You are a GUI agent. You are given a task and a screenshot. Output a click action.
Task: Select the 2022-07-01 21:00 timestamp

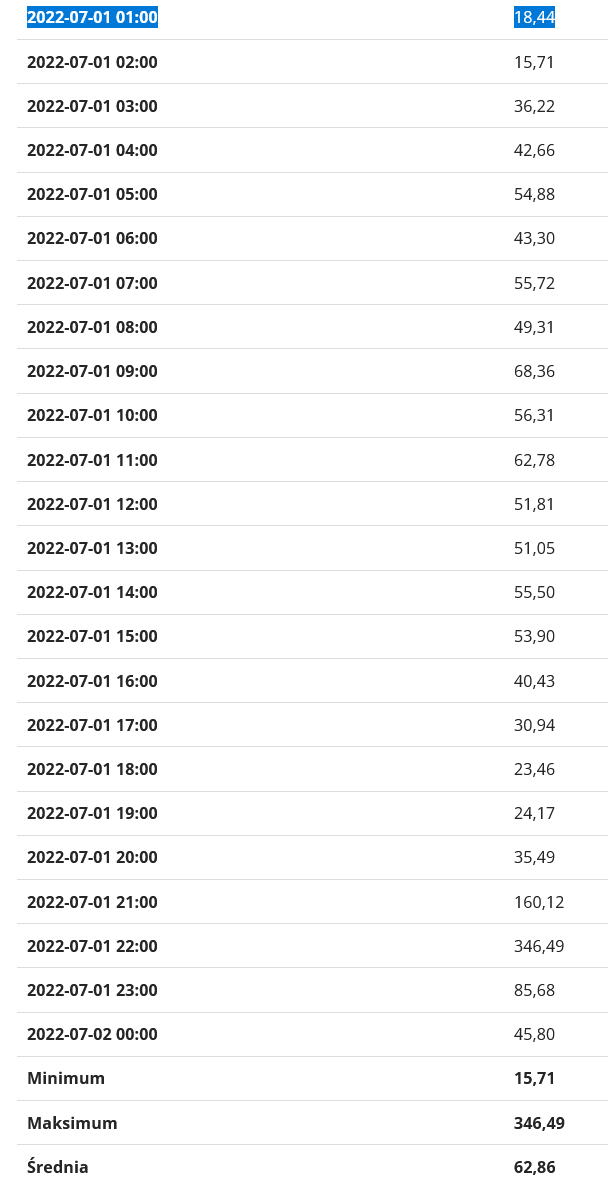(x=92, y=902)
